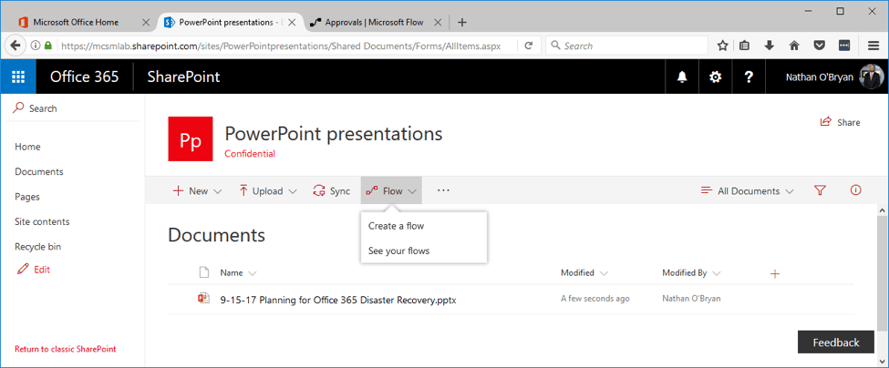Click the site information icon in address bar
The image size is (889, 368).
pos(36,46)
